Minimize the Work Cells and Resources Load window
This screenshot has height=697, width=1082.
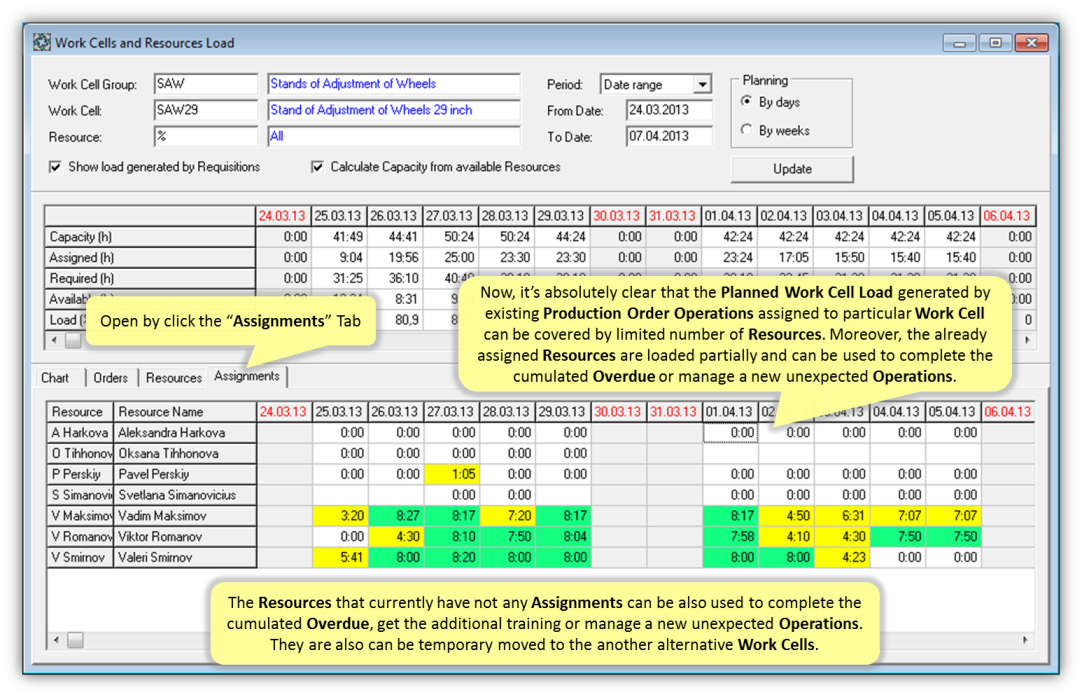coord(959,43)
